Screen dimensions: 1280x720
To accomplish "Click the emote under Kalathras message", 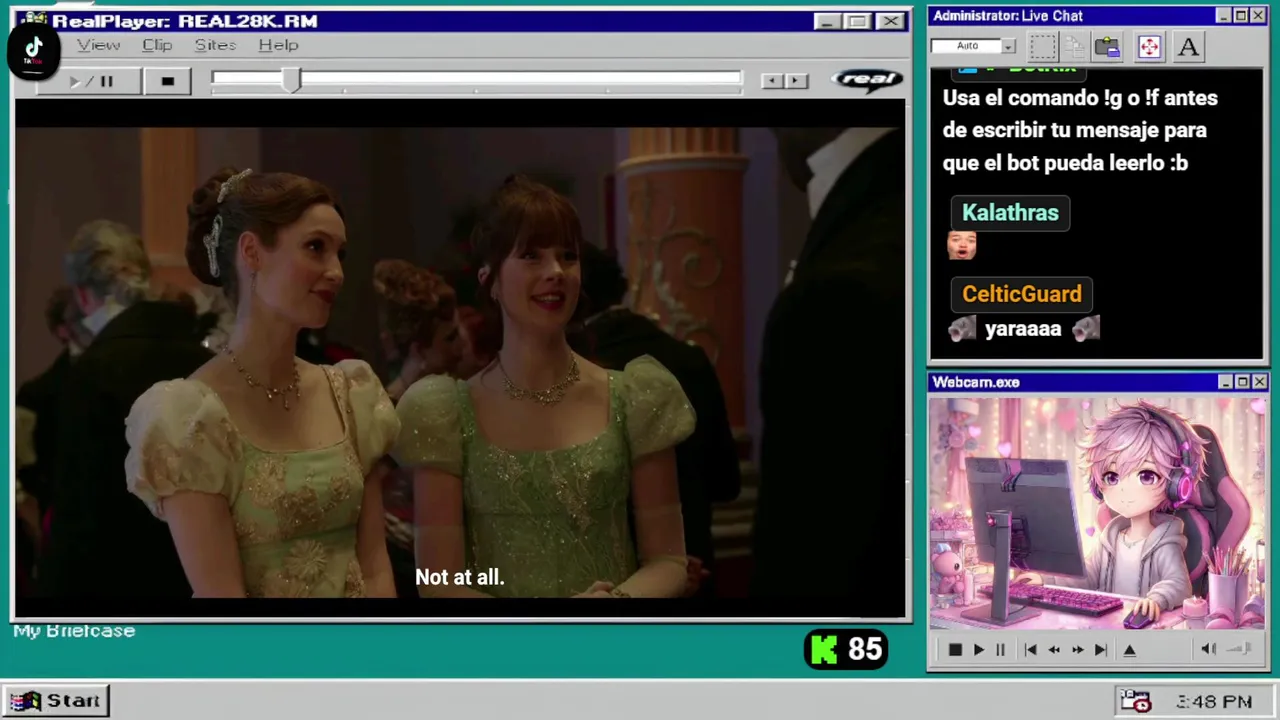I will [962, 245].
